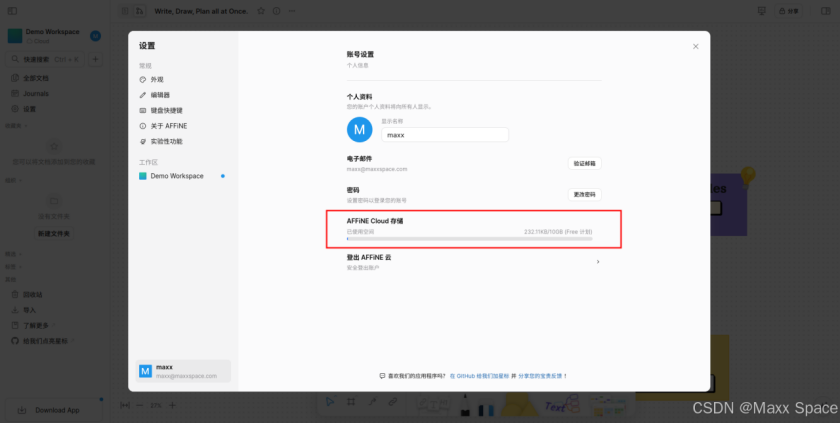Click the AFFiNE Cloud storage usage bar
The width and height of the screenshot is (840, 423).
469,239
